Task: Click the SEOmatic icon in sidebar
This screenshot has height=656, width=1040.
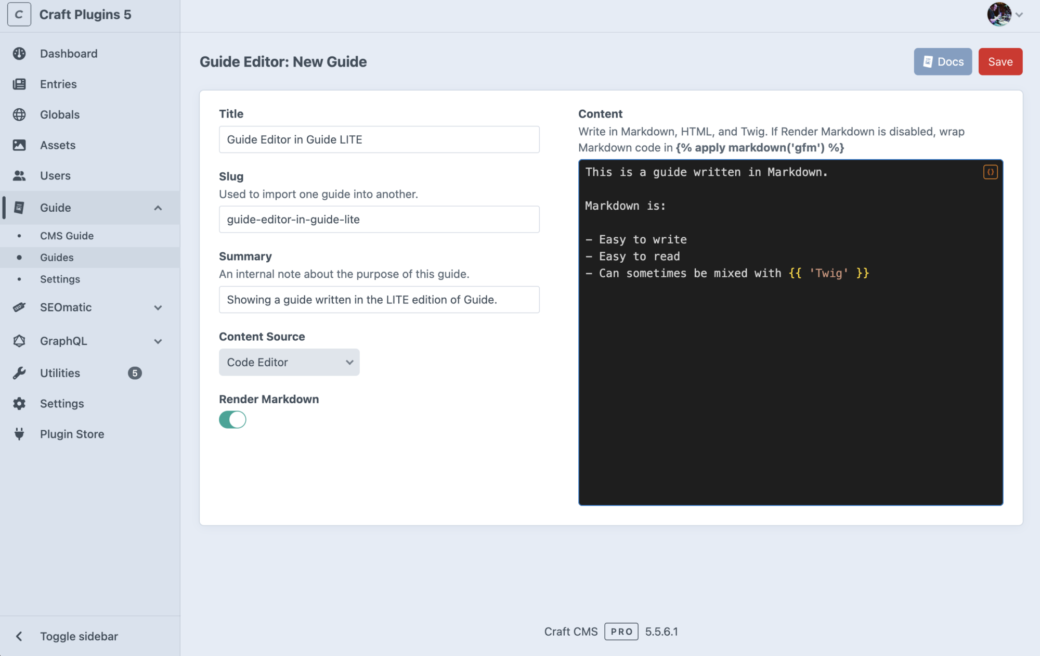Action: tap(19, 307)
